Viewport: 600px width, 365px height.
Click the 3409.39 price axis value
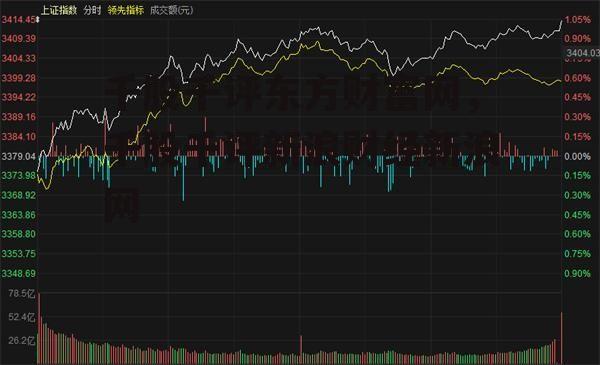coord(18,39)
